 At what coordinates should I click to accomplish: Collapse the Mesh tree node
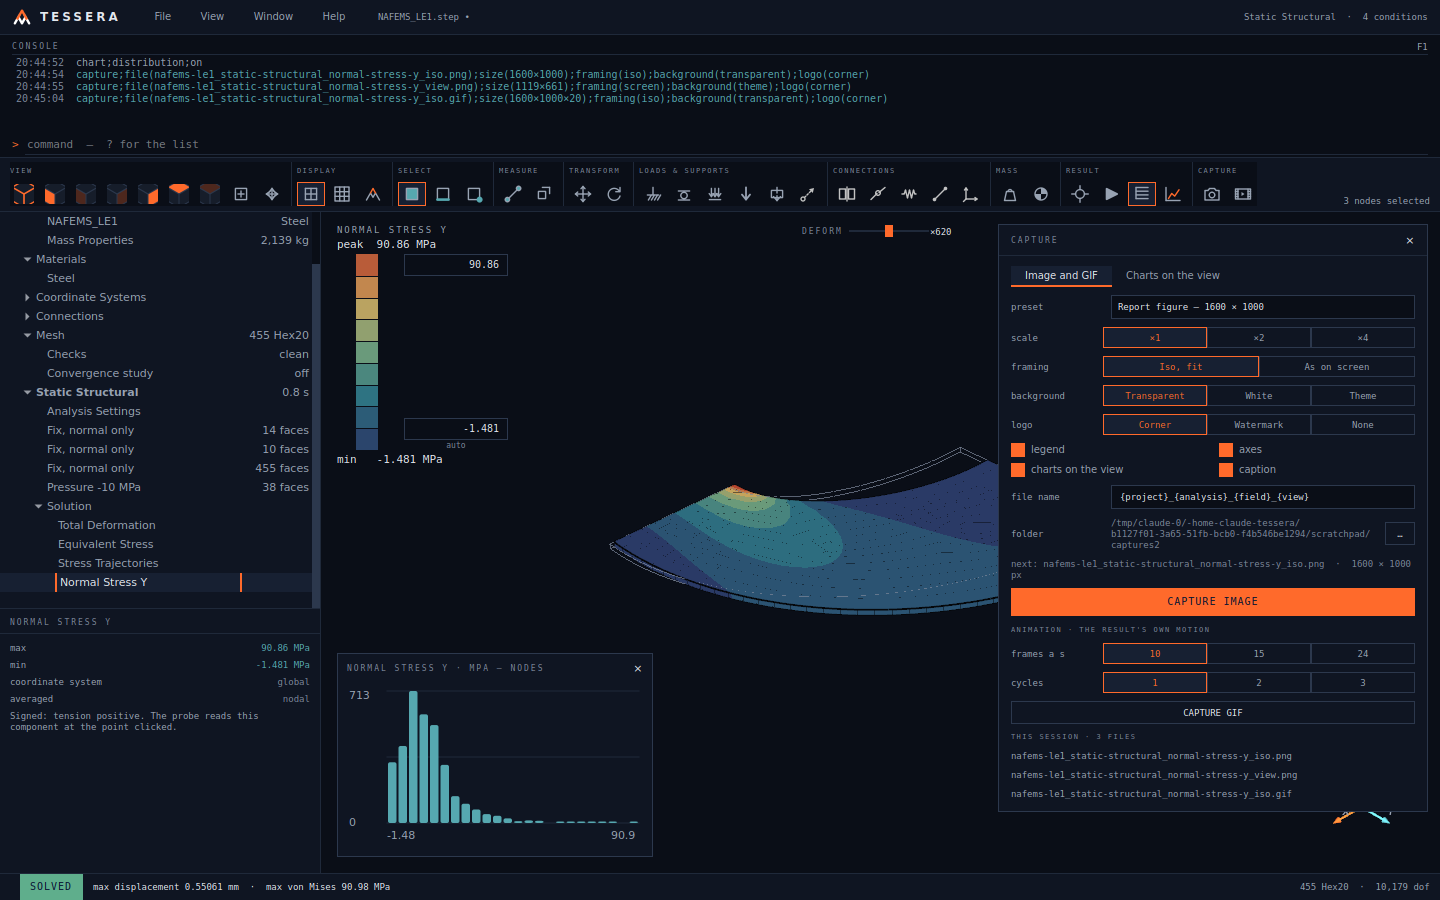28,335
